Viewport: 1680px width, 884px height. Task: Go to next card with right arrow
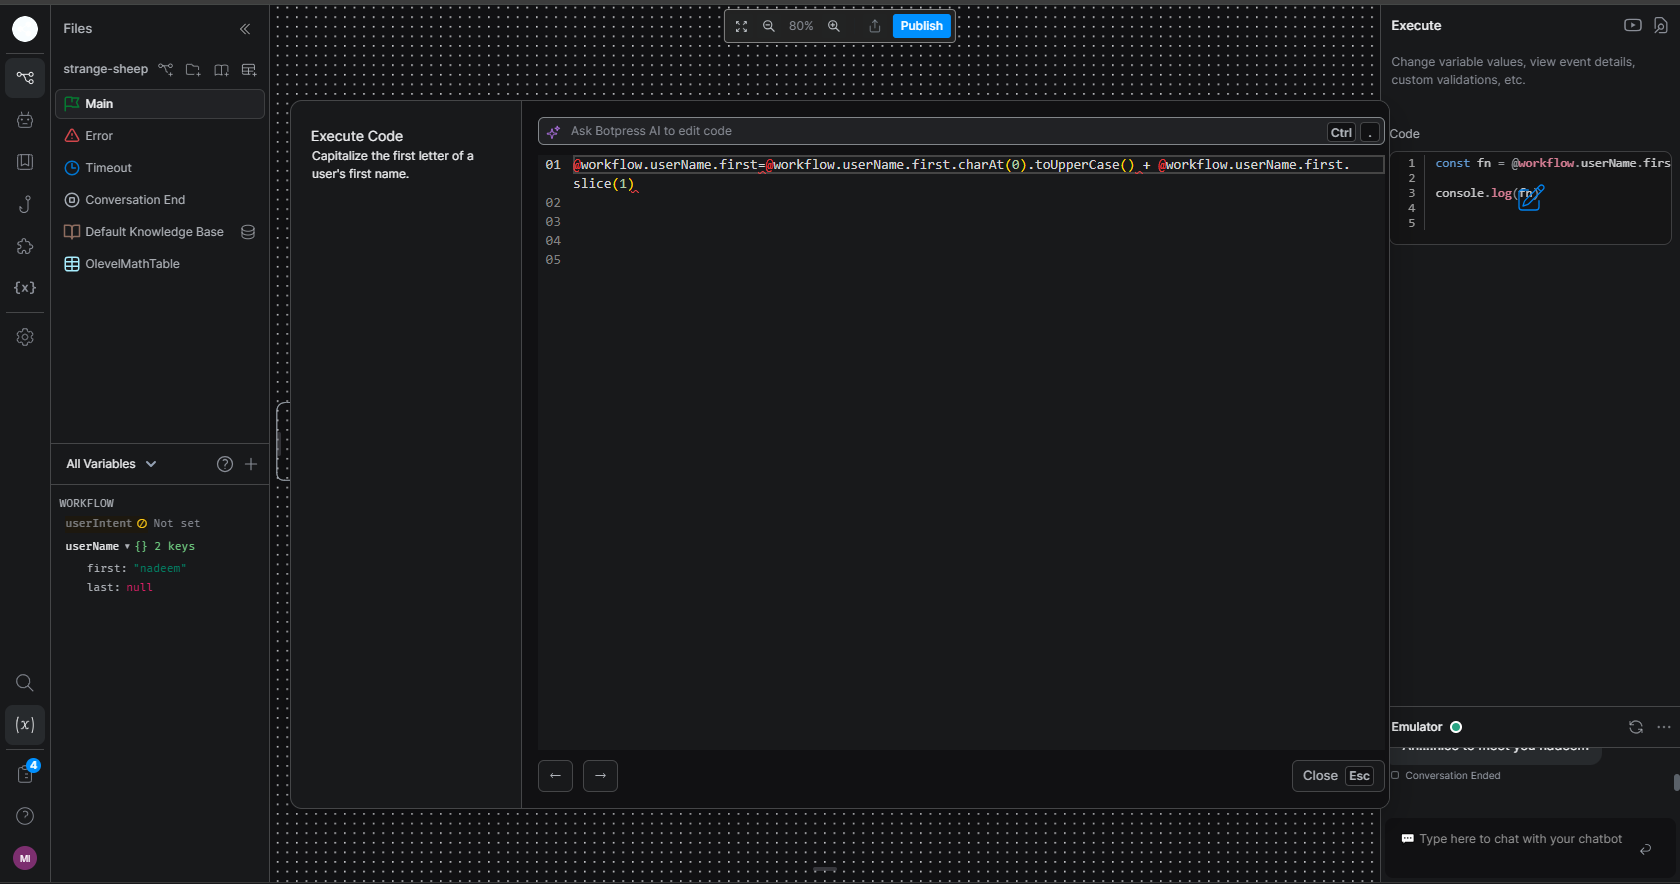600,776
